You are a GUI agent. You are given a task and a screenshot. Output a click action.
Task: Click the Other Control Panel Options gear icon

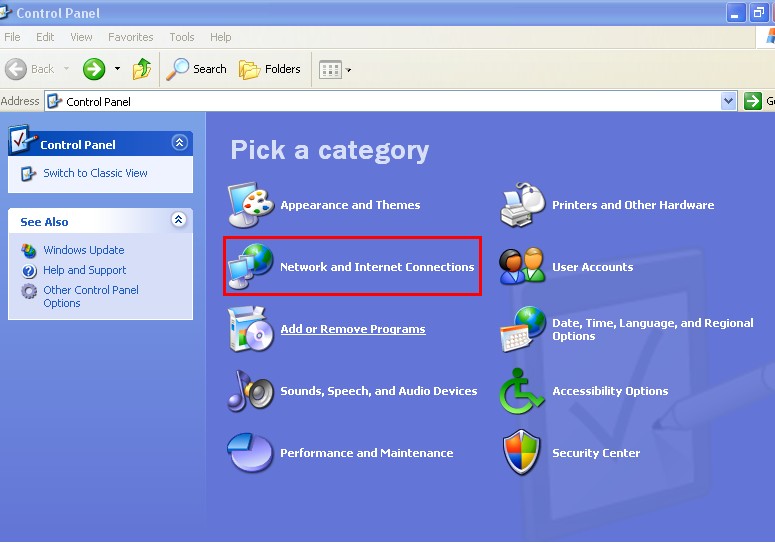[x=29, y=291]
